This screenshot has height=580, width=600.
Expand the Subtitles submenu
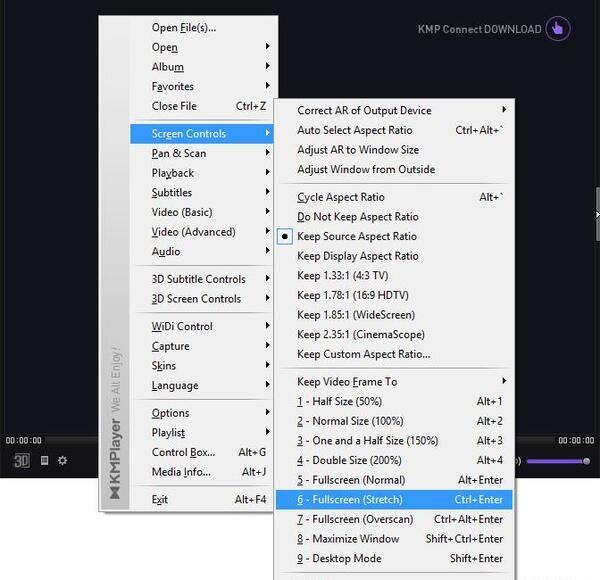pos(202,193)
